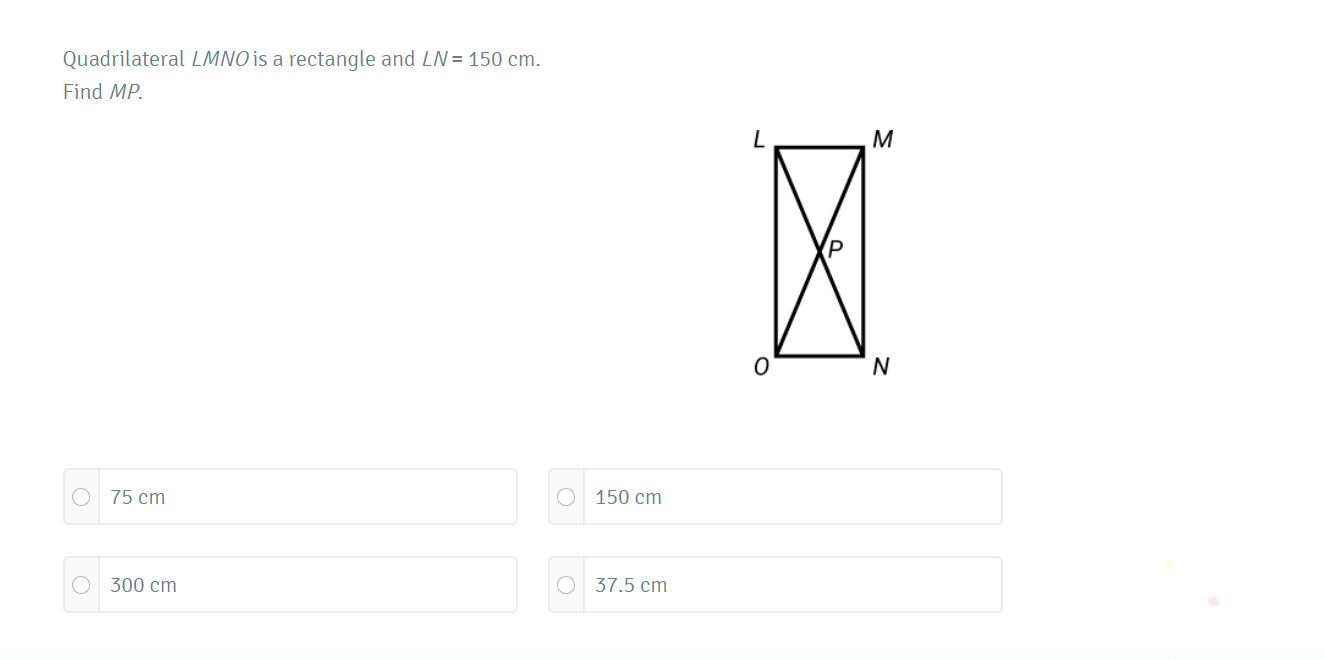1325x660 pixels.
Task: Click the vertex label M on the diagram
Action: tap(884, 139)
